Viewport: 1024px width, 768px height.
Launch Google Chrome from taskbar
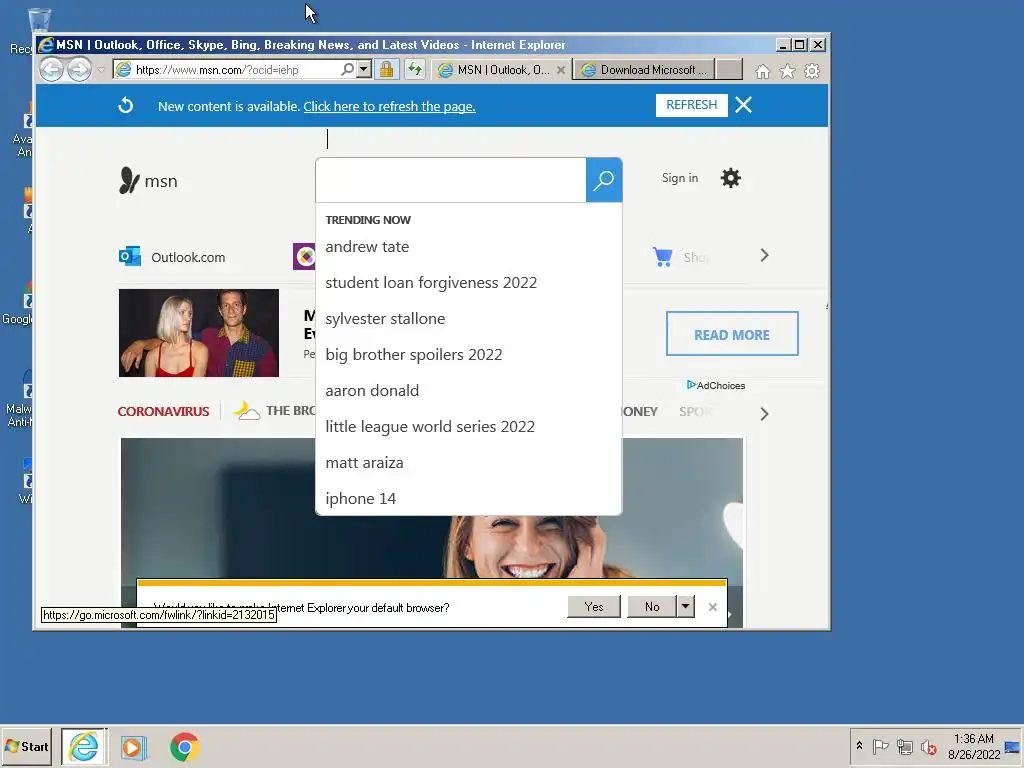point(185,747)
